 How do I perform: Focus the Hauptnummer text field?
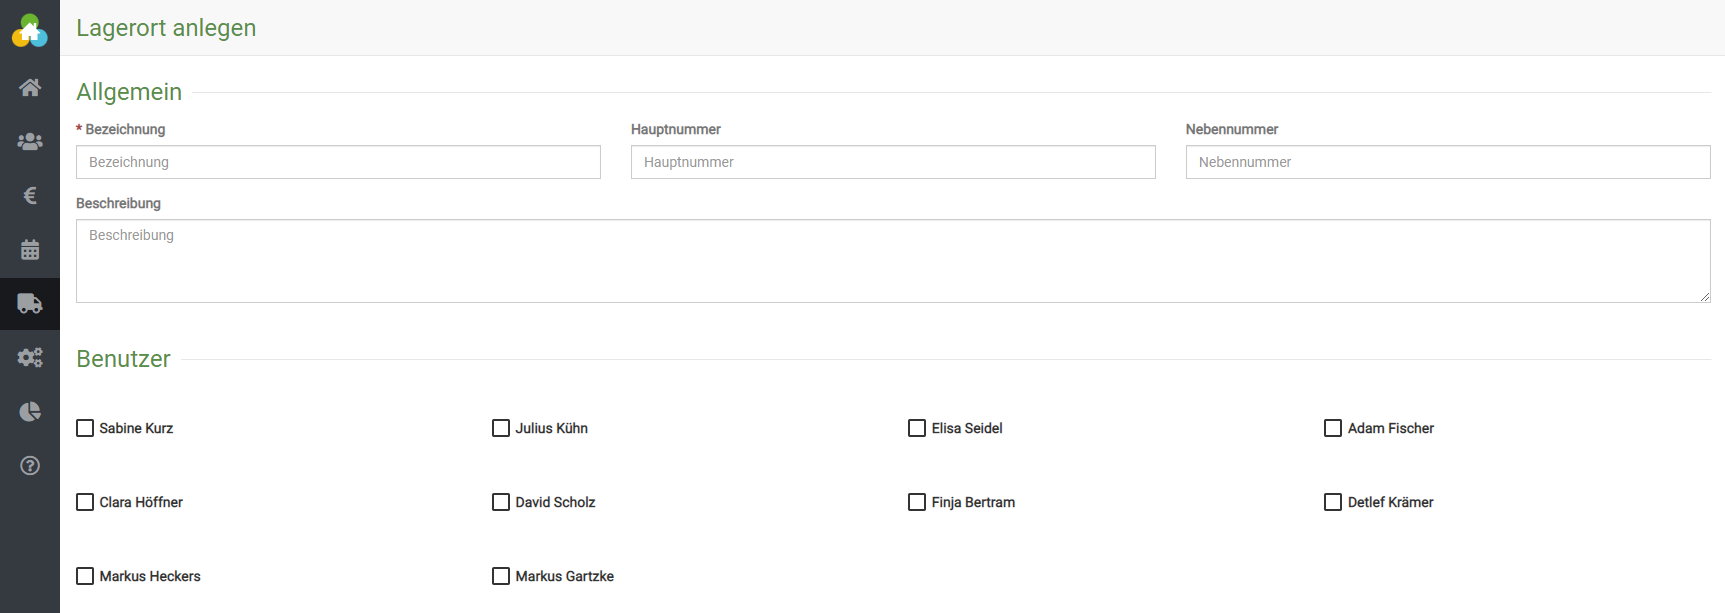[x=893, y=162]
